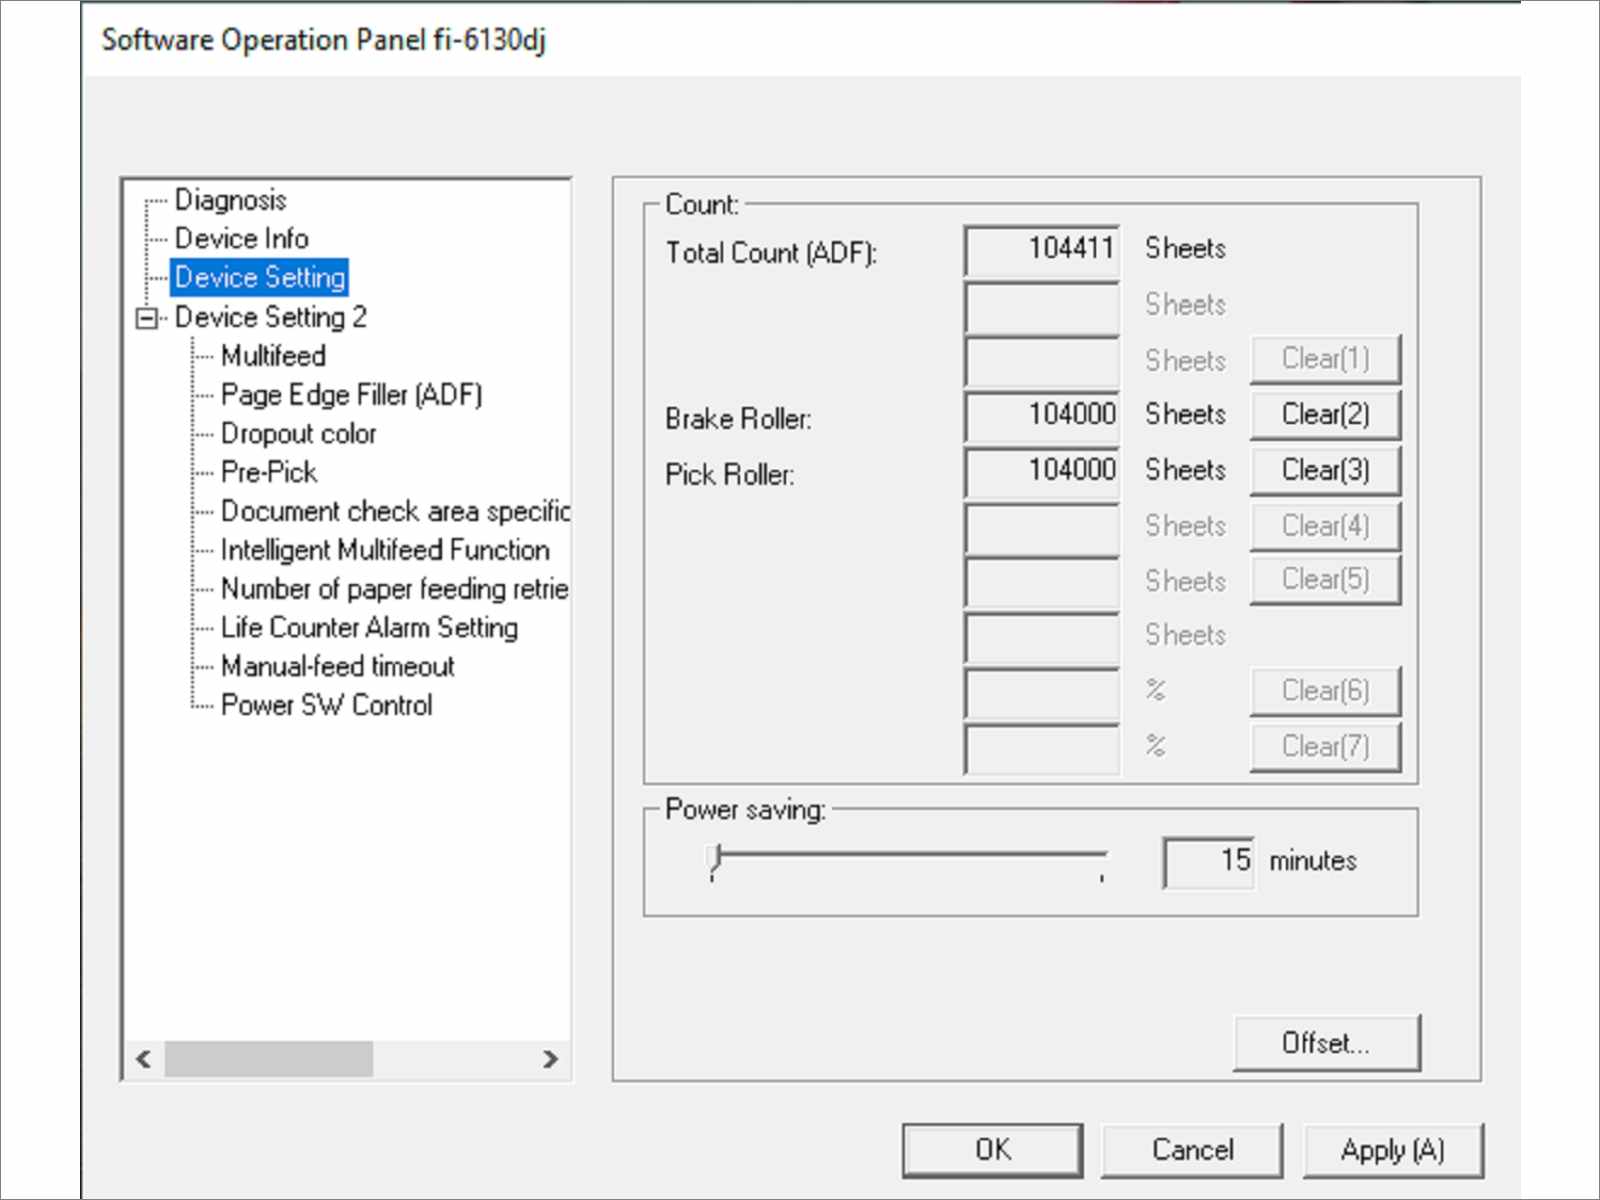Click the Total Count (ADF) label
The image size is (1600, 1200).
tap(771, 253)
